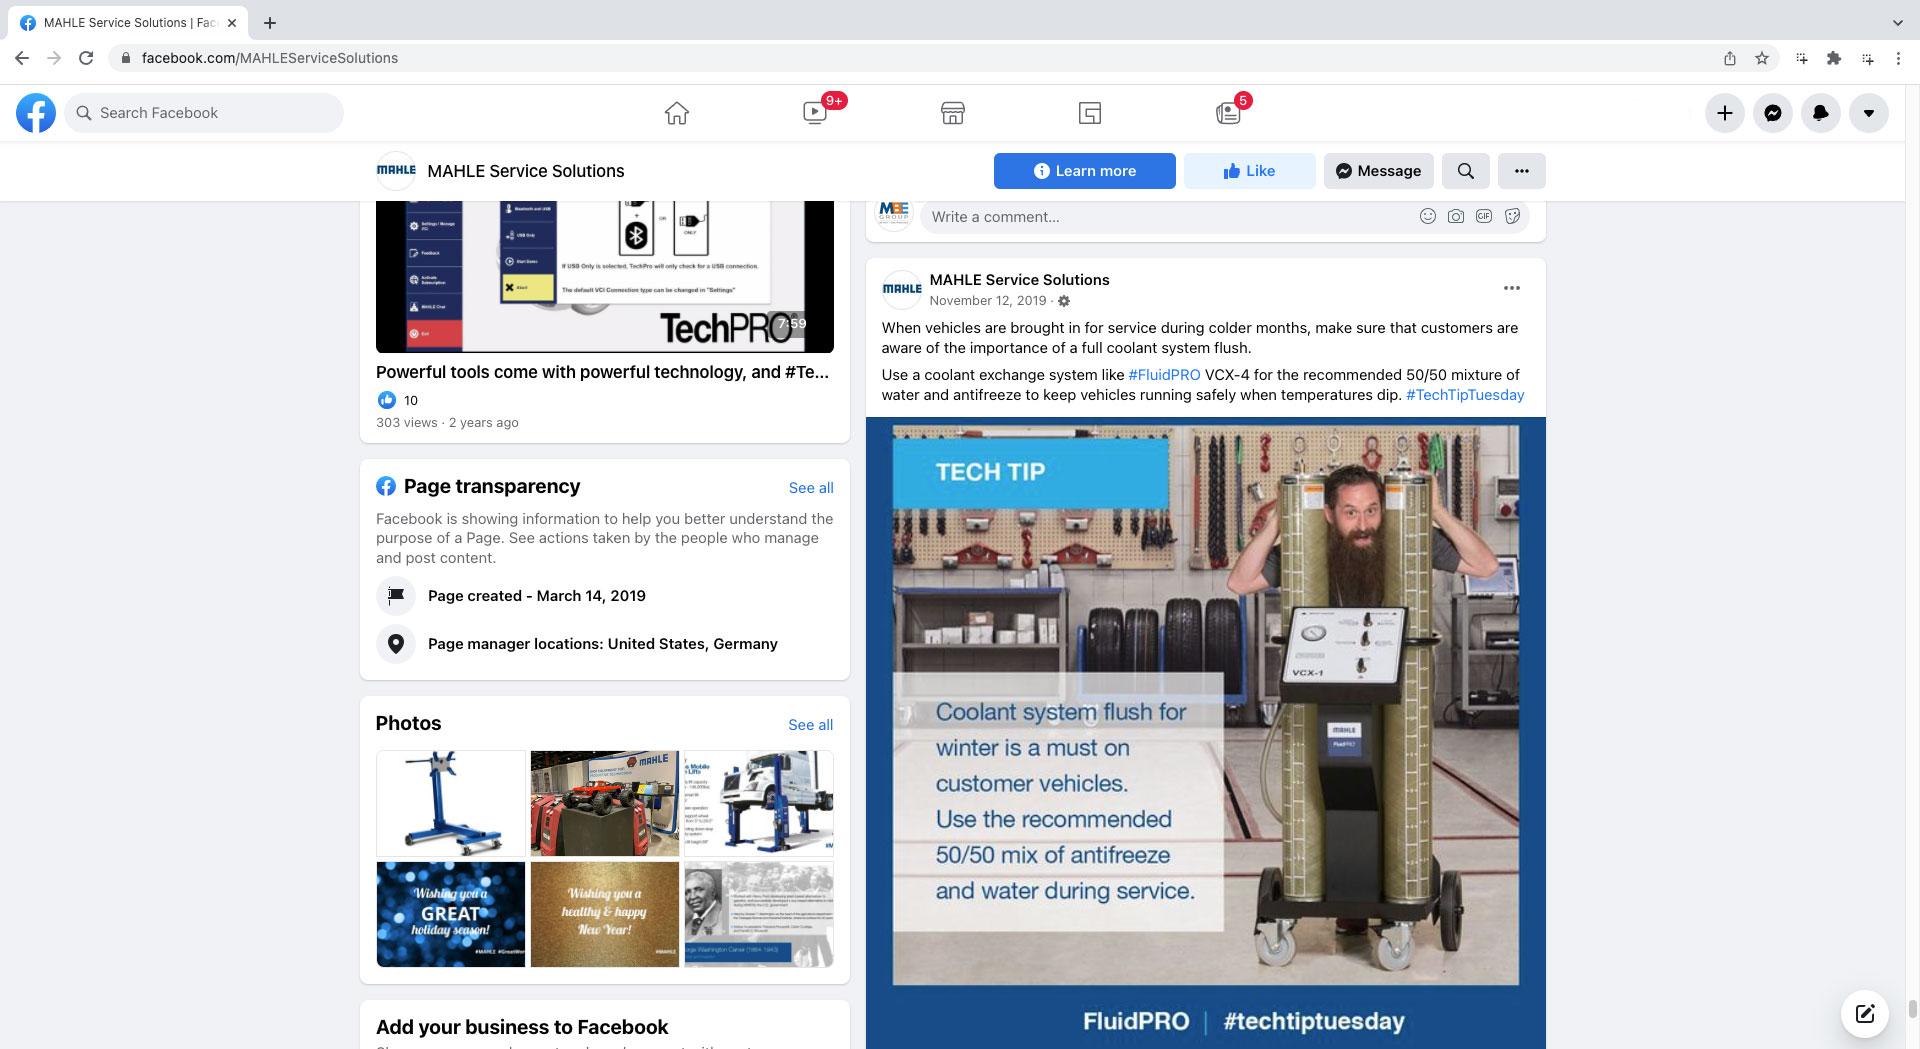
Task: Open Notifications bell
Action: click(x=1821, y=113)
